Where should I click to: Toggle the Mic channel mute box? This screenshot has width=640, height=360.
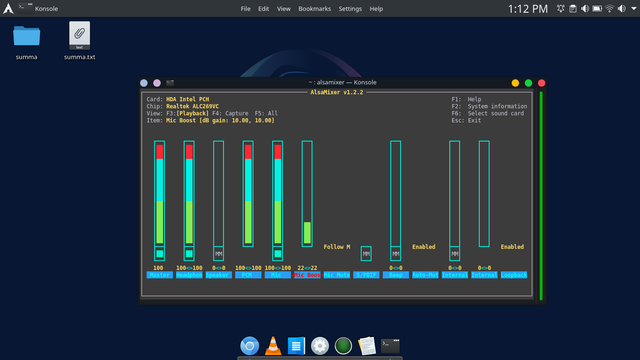coord(278,254)
